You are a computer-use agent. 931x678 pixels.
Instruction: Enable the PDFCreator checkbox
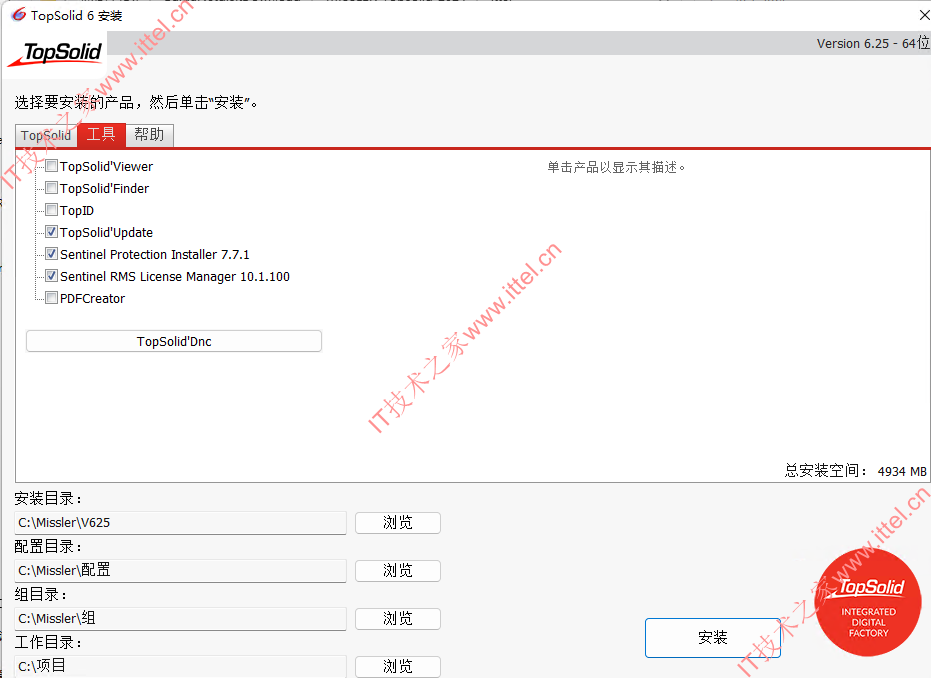[52, 298]
